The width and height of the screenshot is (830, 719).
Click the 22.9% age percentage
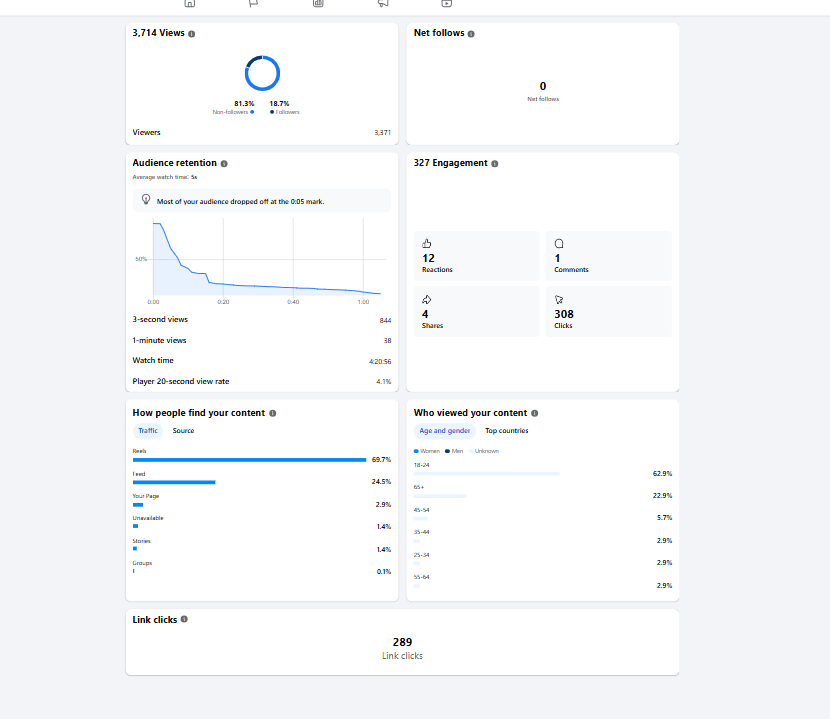tap(662, 496)
